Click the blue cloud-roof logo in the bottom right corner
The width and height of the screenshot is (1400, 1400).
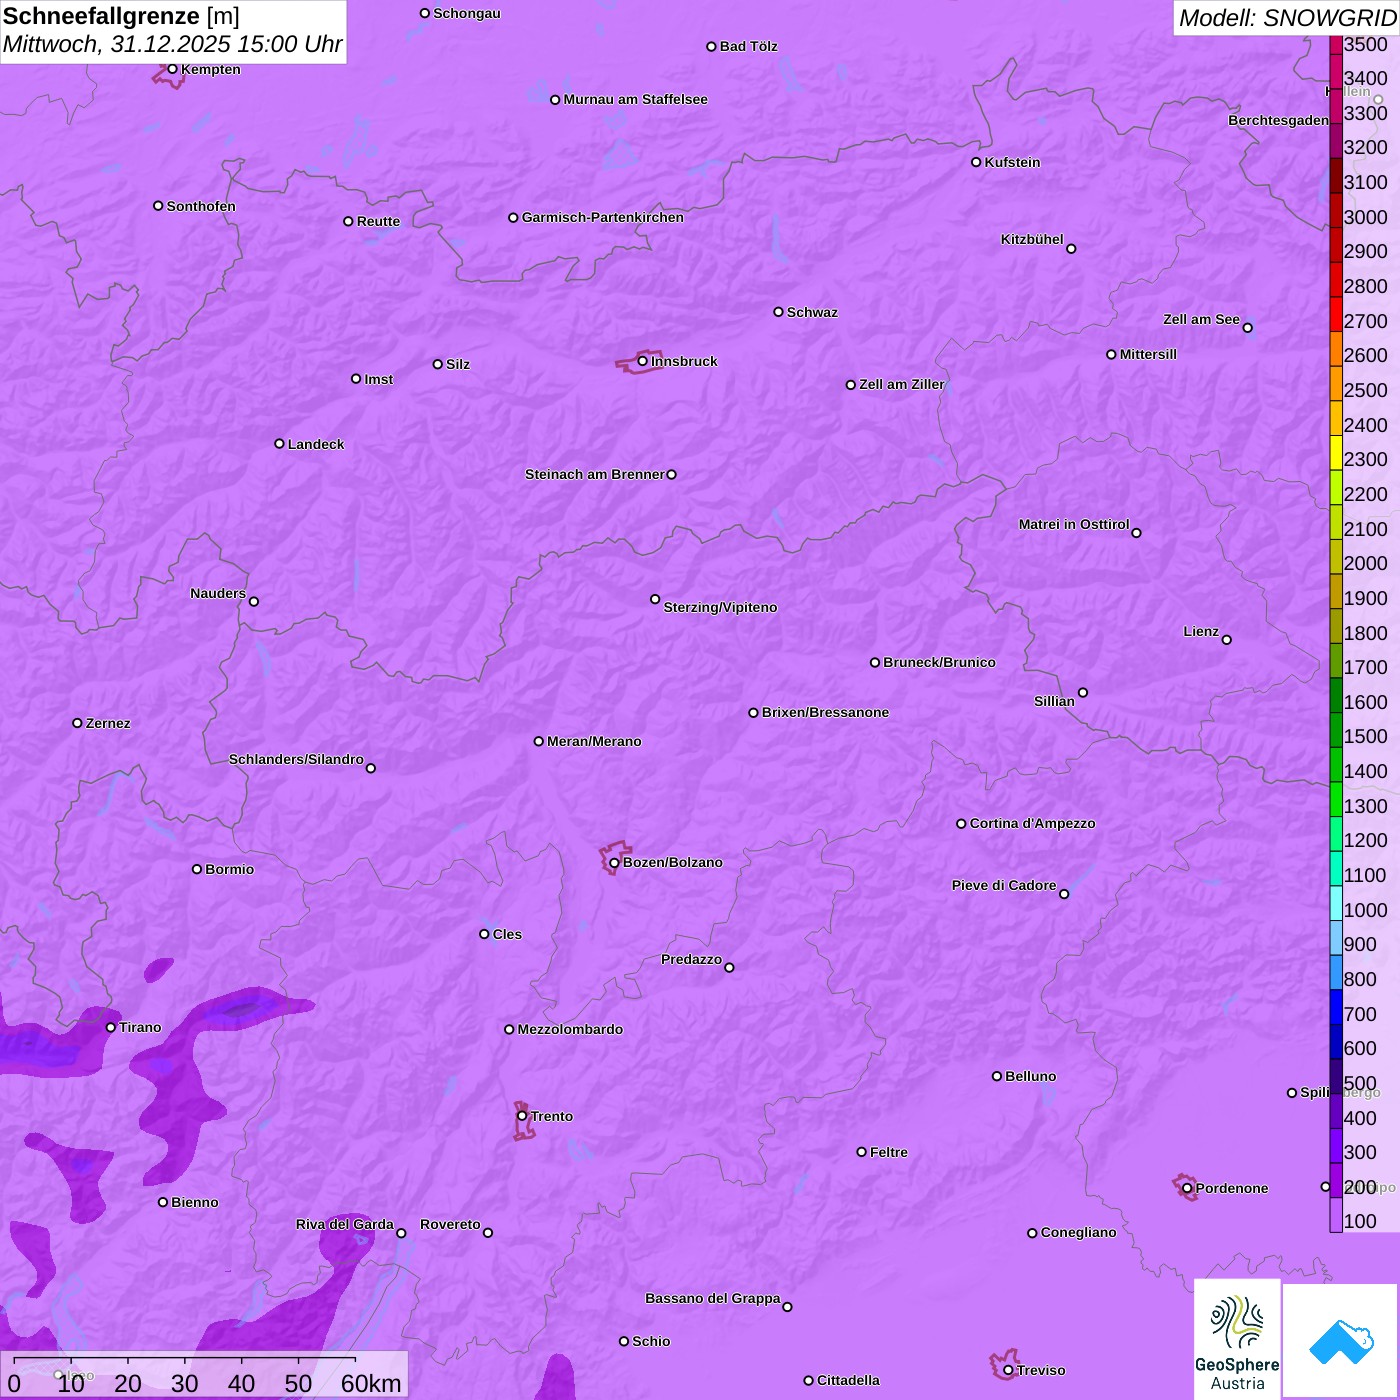[x=1340, y=1341]
